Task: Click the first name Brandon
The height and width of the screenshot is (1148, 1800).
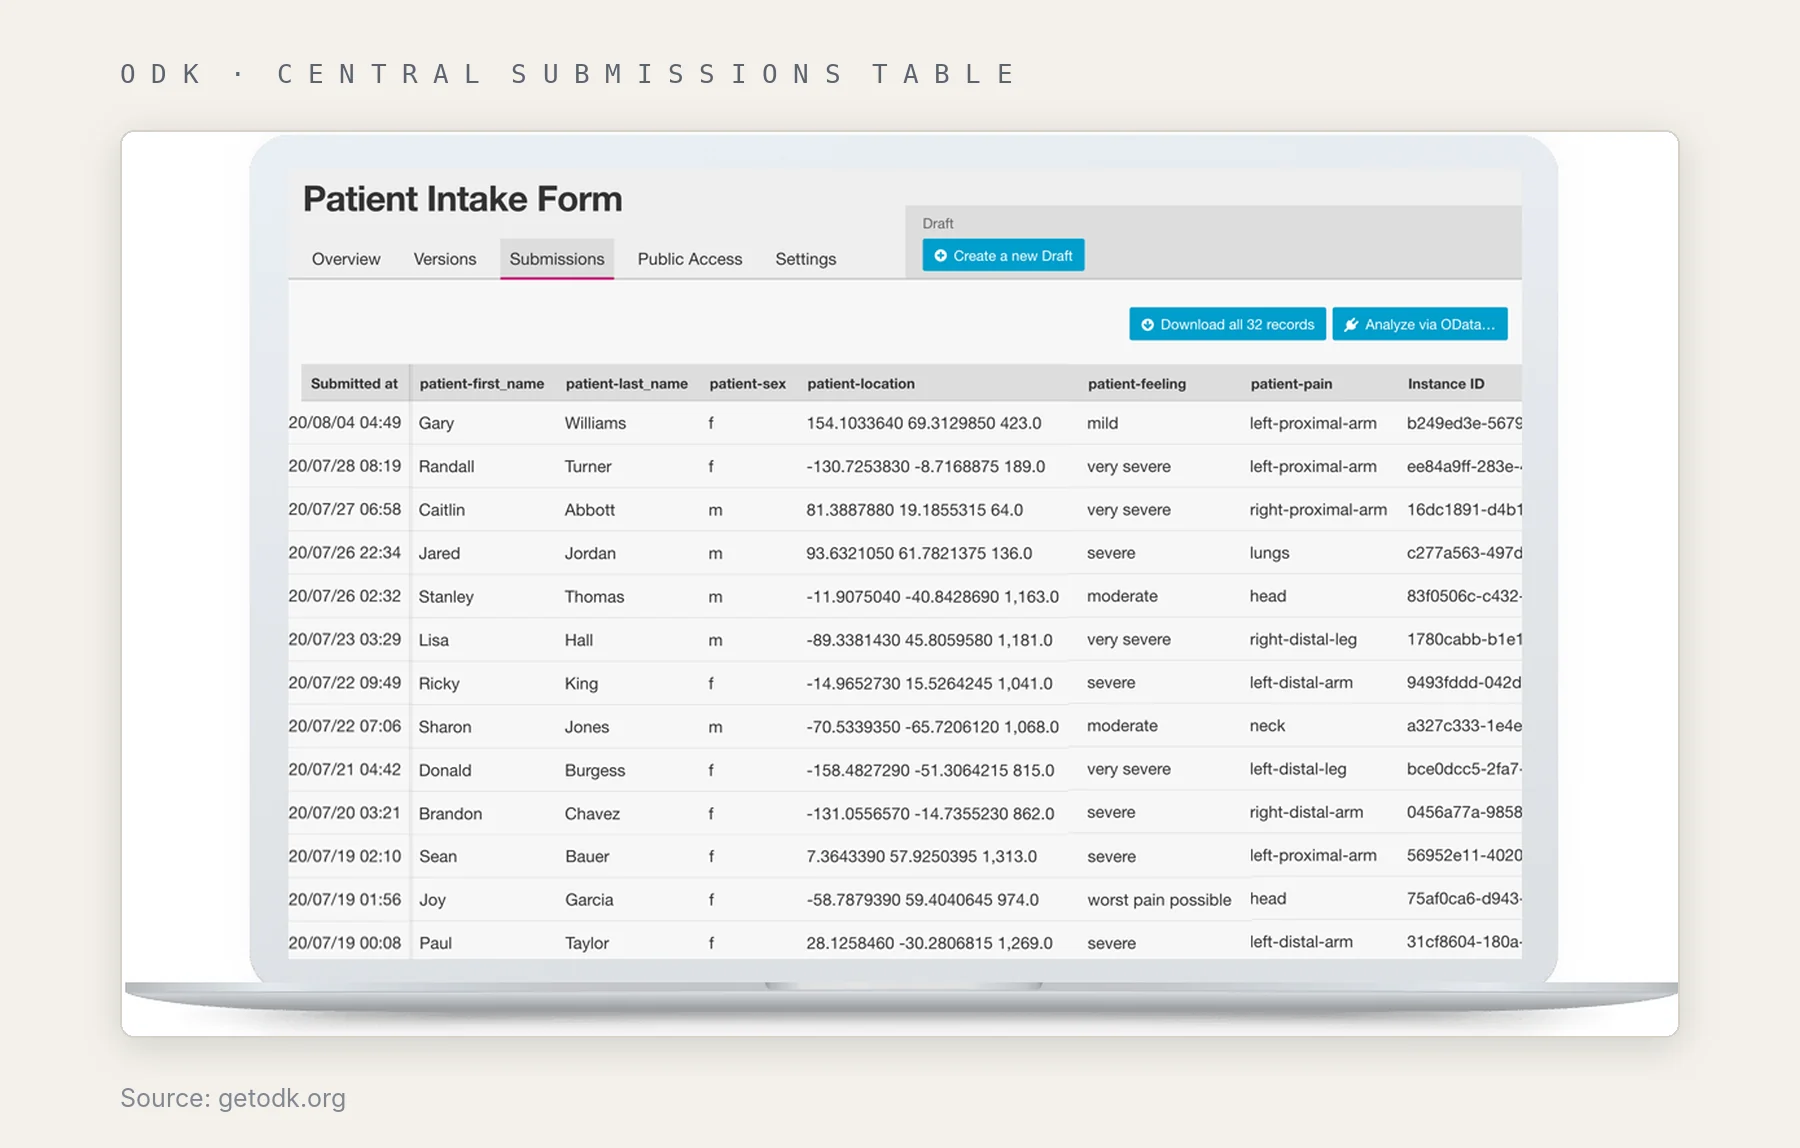Action: pos(450,814)
